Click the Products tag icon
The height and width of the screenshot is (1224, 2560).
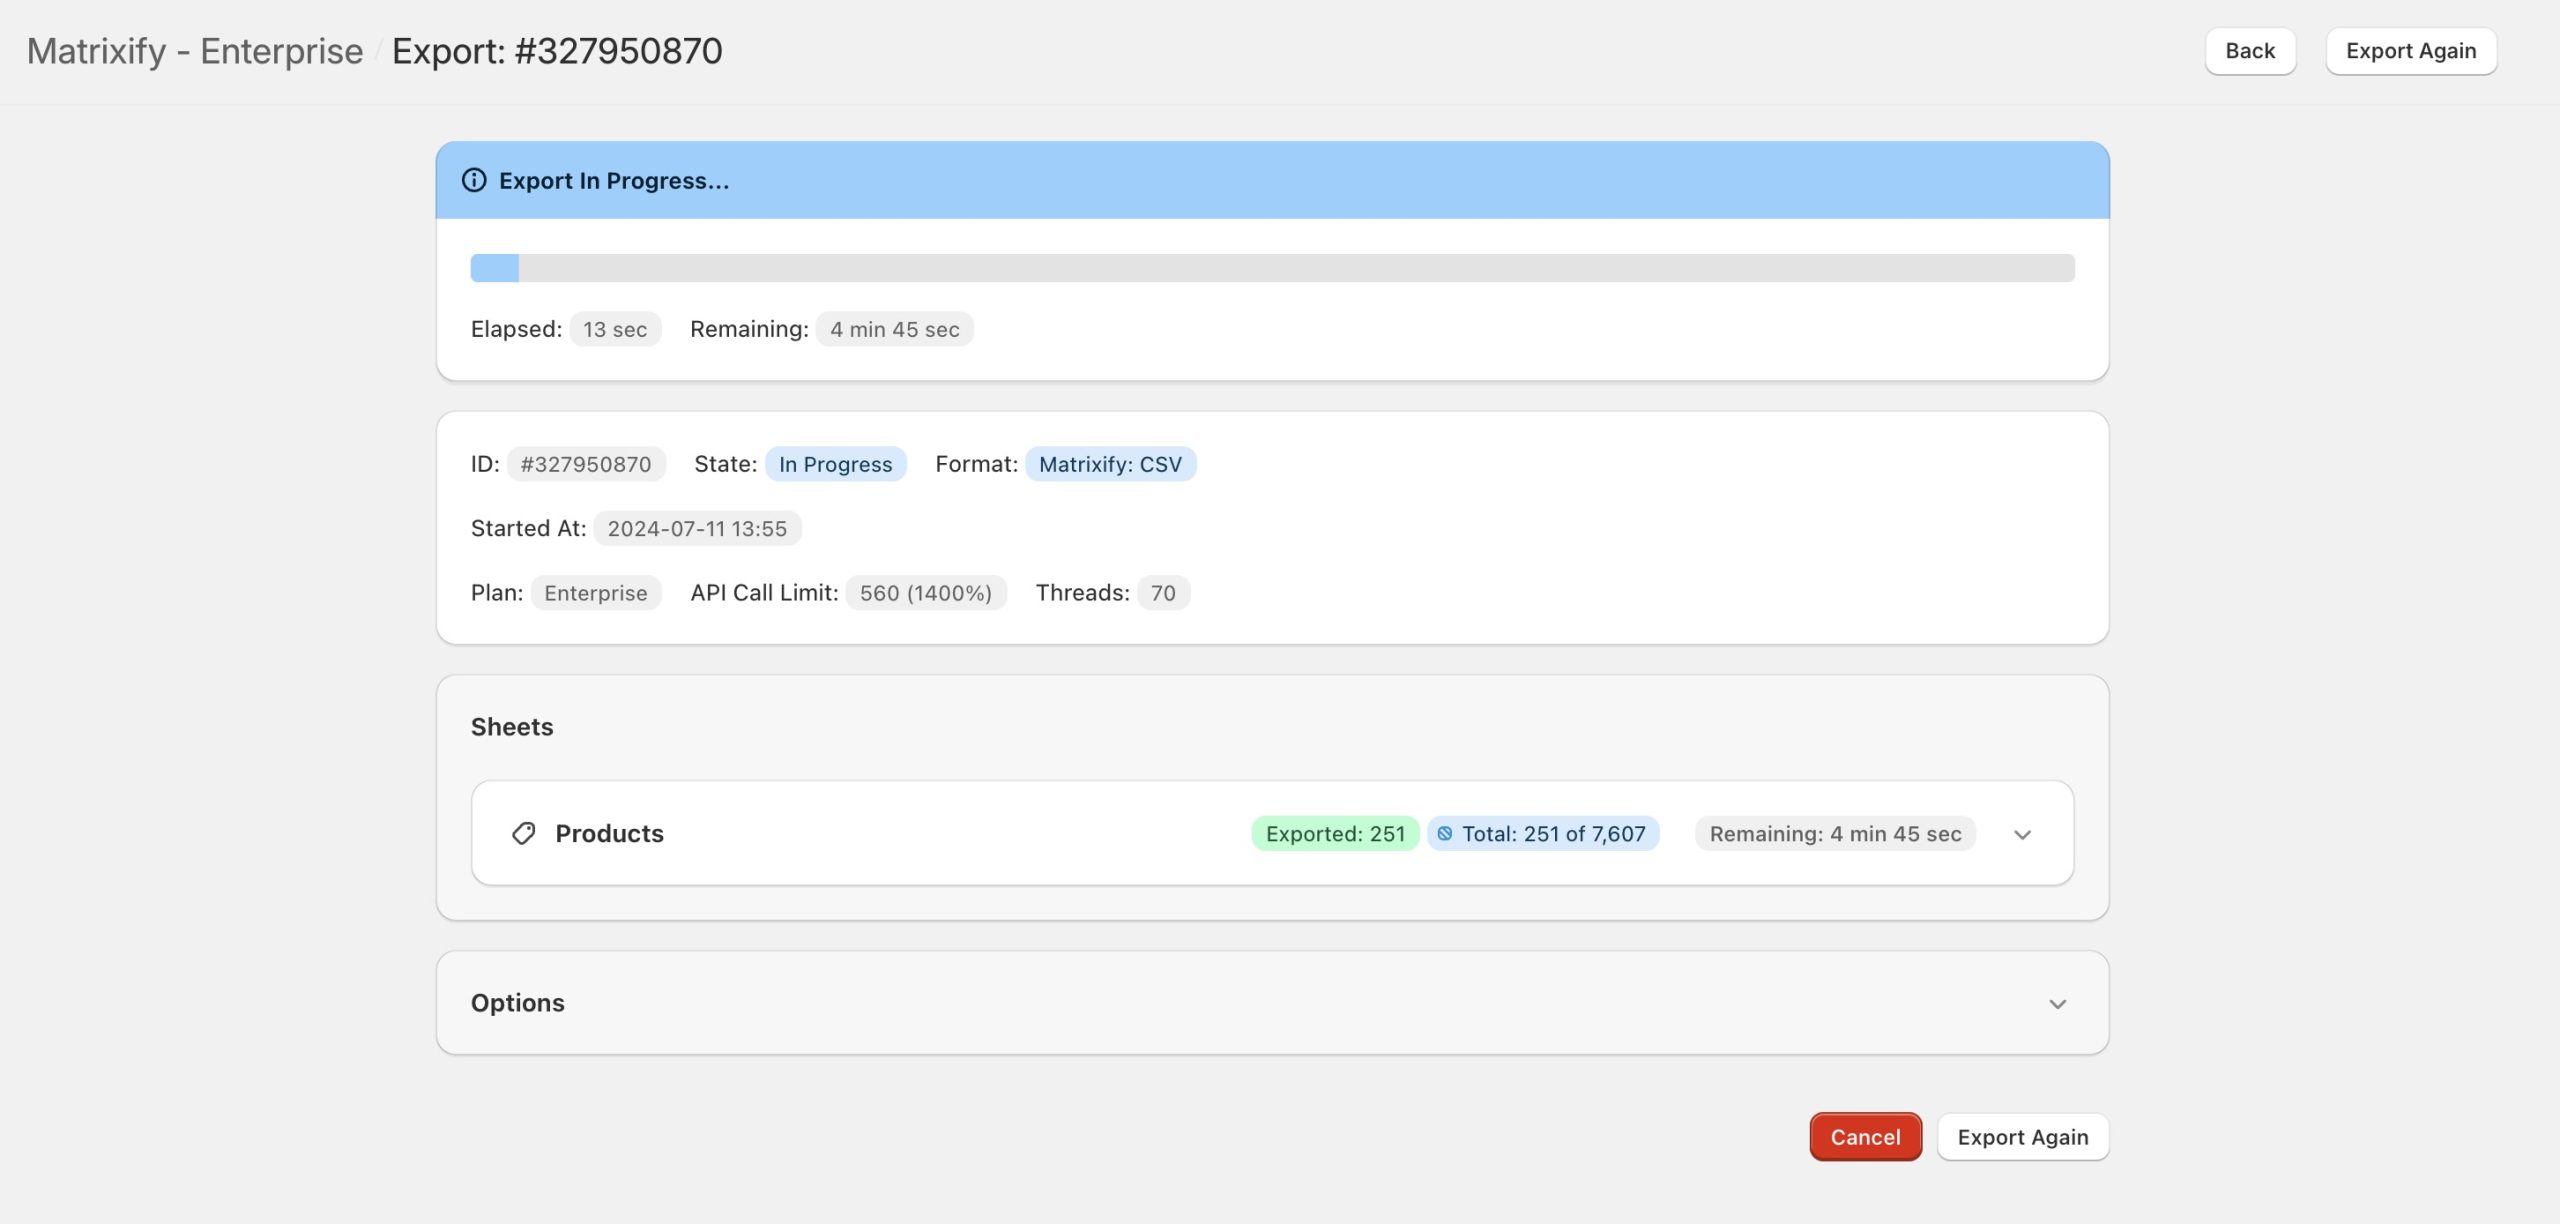523,833
